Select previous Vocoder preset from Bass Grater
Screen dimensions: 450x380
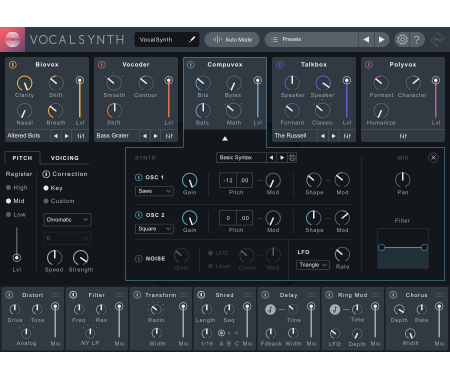coord(145,136)
